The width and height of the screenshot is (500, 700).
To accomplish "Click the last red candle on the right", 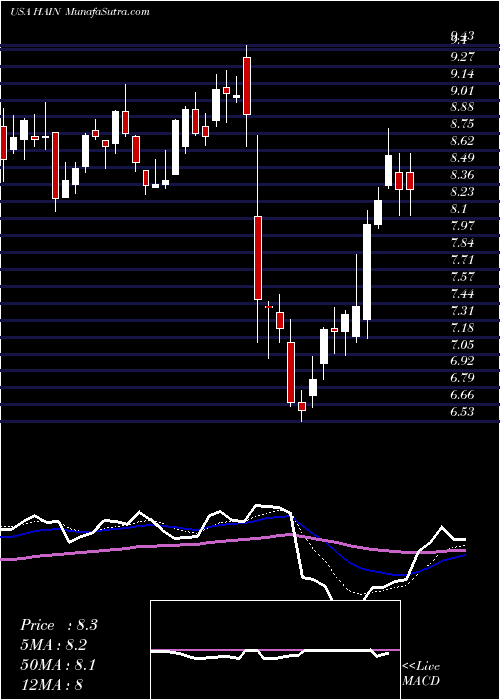I will pyautogui.click(x=410, y=181).
